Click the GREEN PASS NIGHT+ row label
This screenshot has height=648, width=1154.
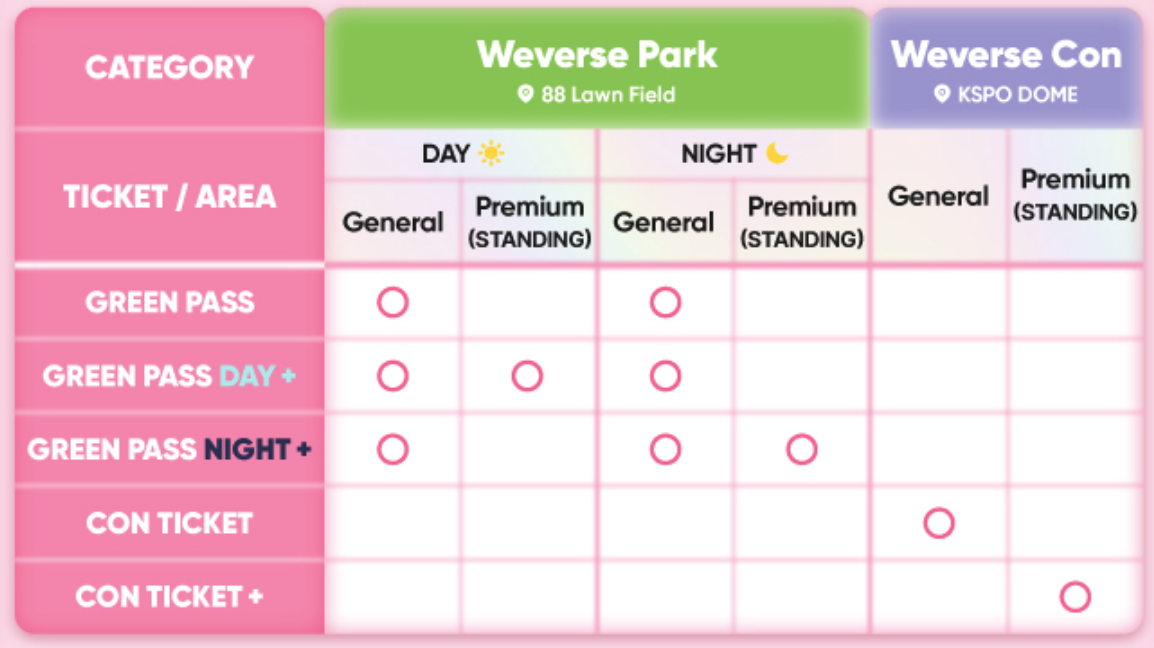click(x=170, y=450)
